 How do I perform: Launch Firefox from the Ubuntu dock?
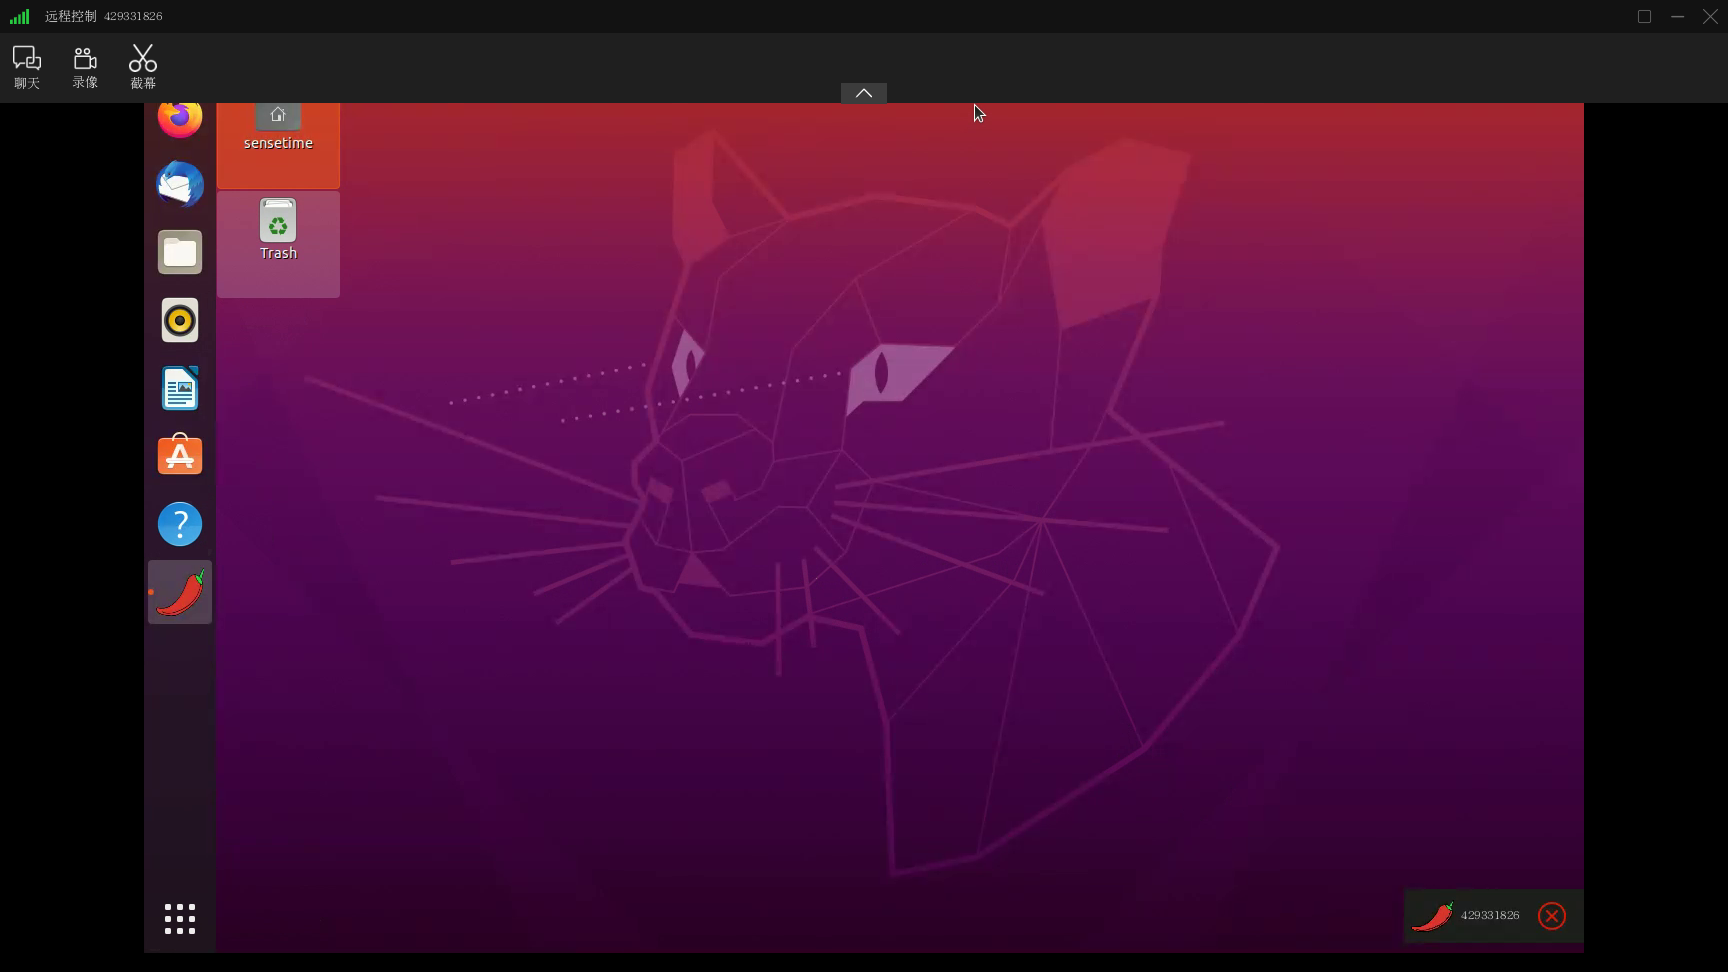coord(180,119)
